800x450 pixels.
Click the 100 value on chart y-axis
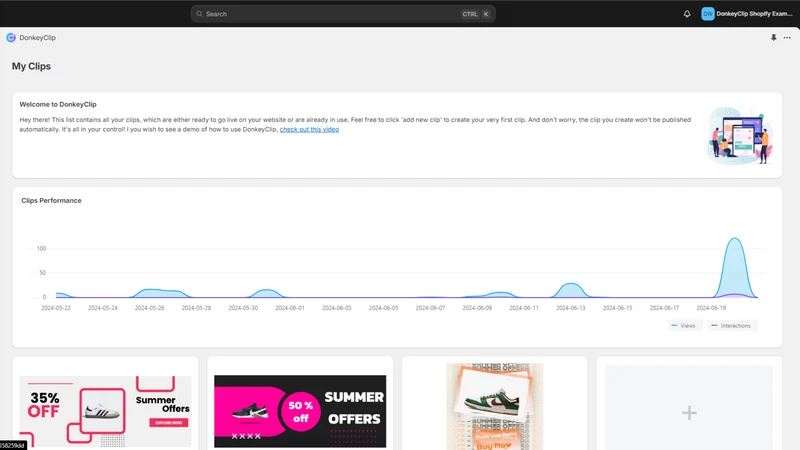pos(41,248)
